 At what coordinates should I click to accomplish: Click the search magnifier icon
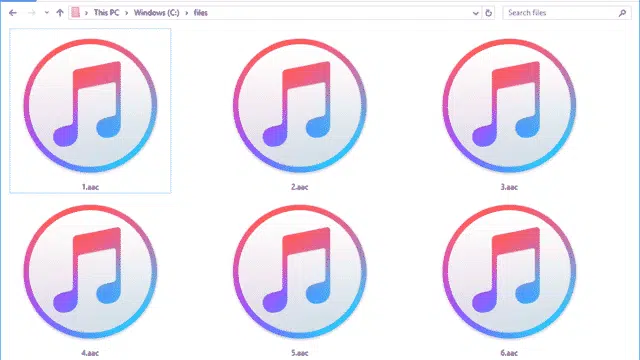tap(622, 13)
